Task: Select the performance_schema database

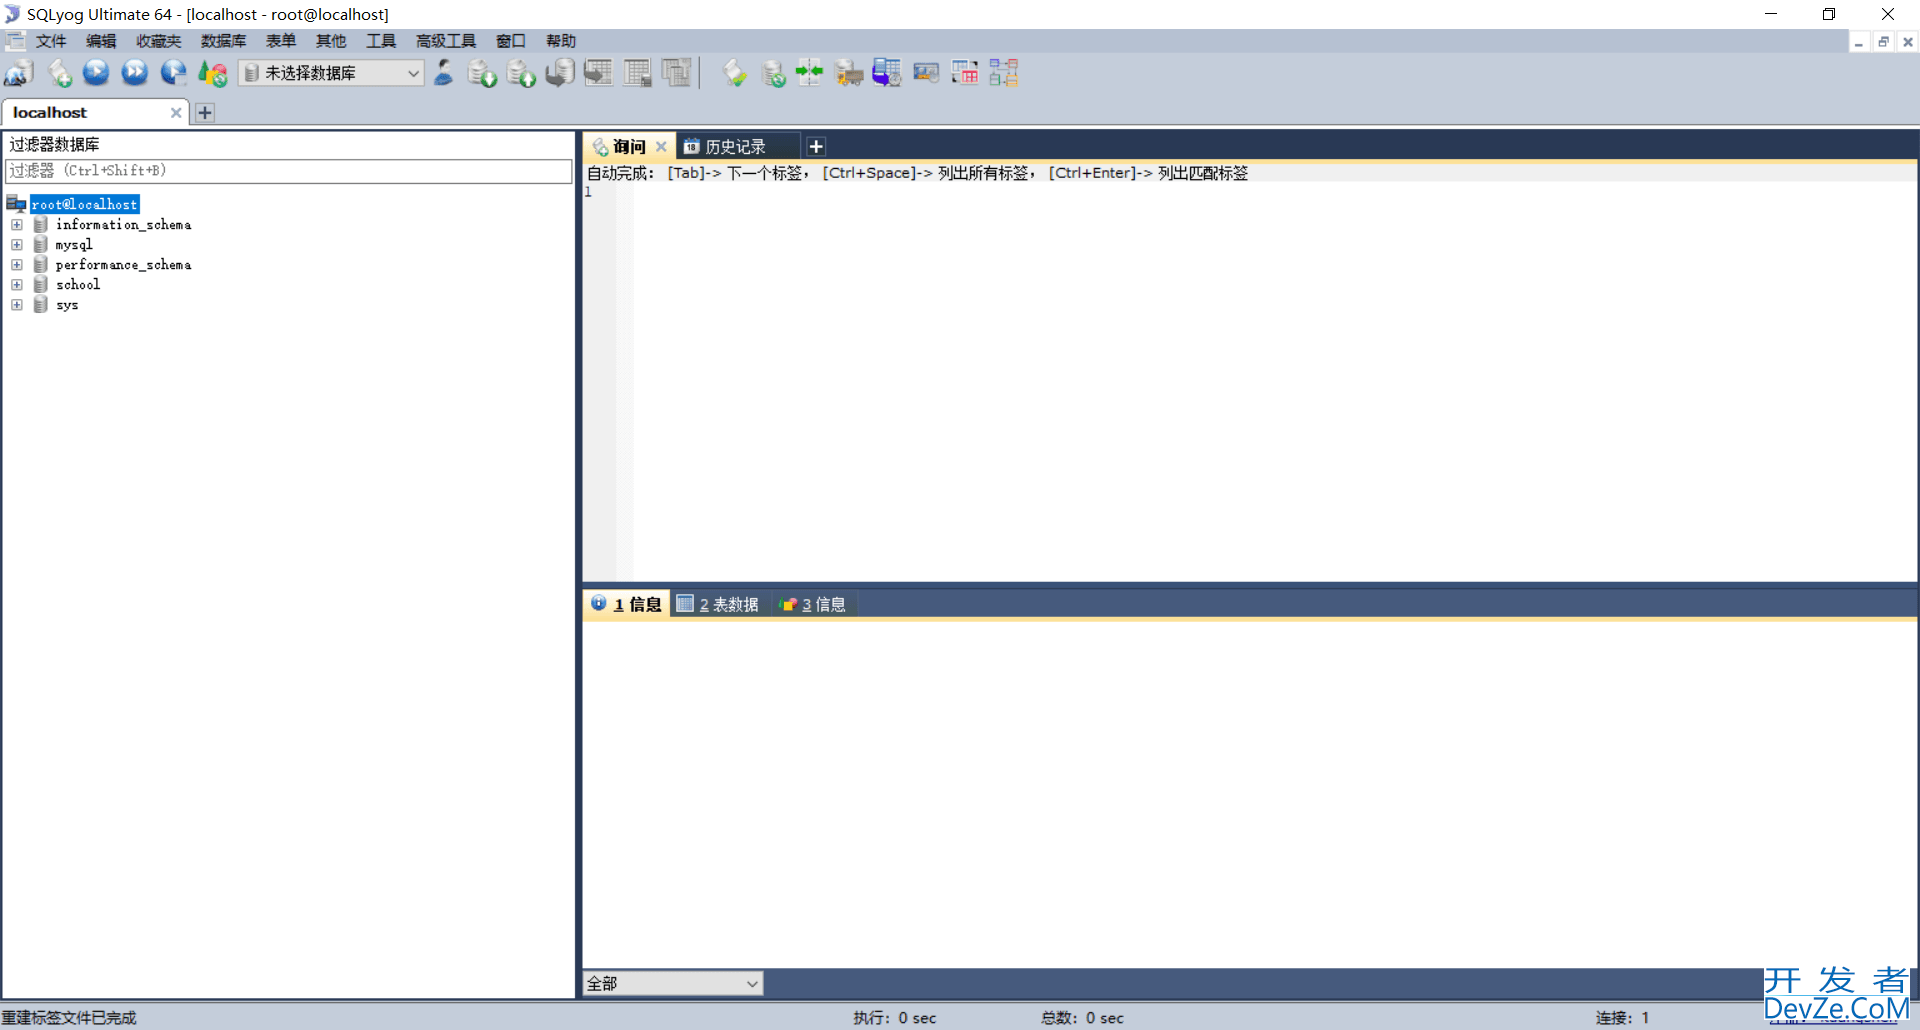Action: pyautogui.click(x=123, y=265)
